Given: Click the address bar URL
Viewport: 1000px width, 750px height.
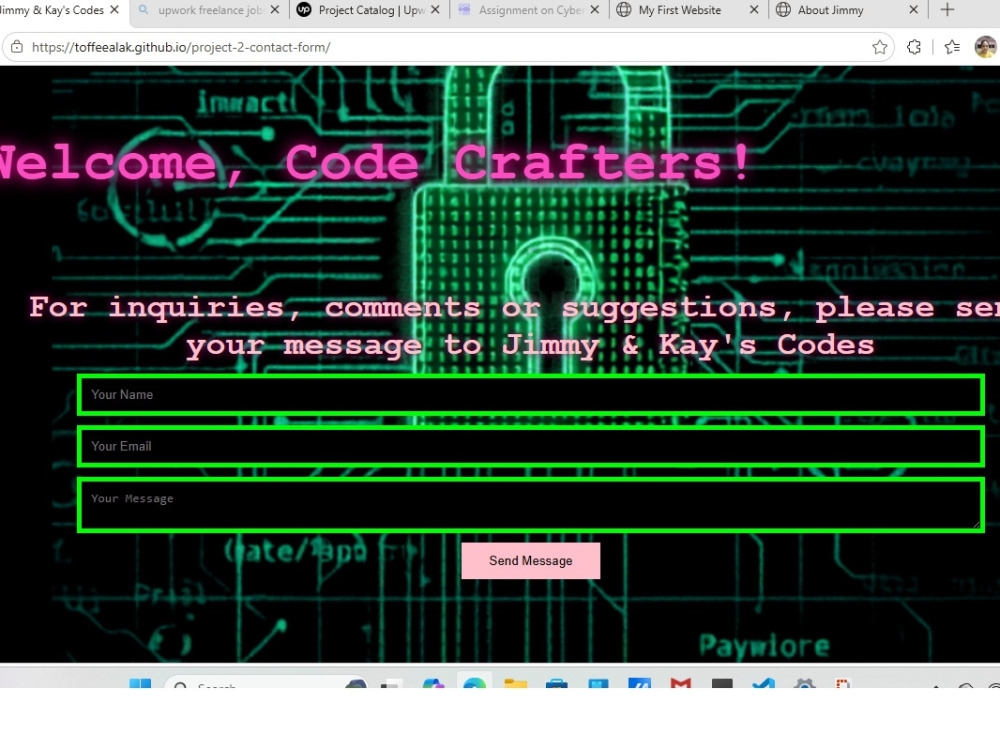Looking at the screenshot, I should coord(181,47).
